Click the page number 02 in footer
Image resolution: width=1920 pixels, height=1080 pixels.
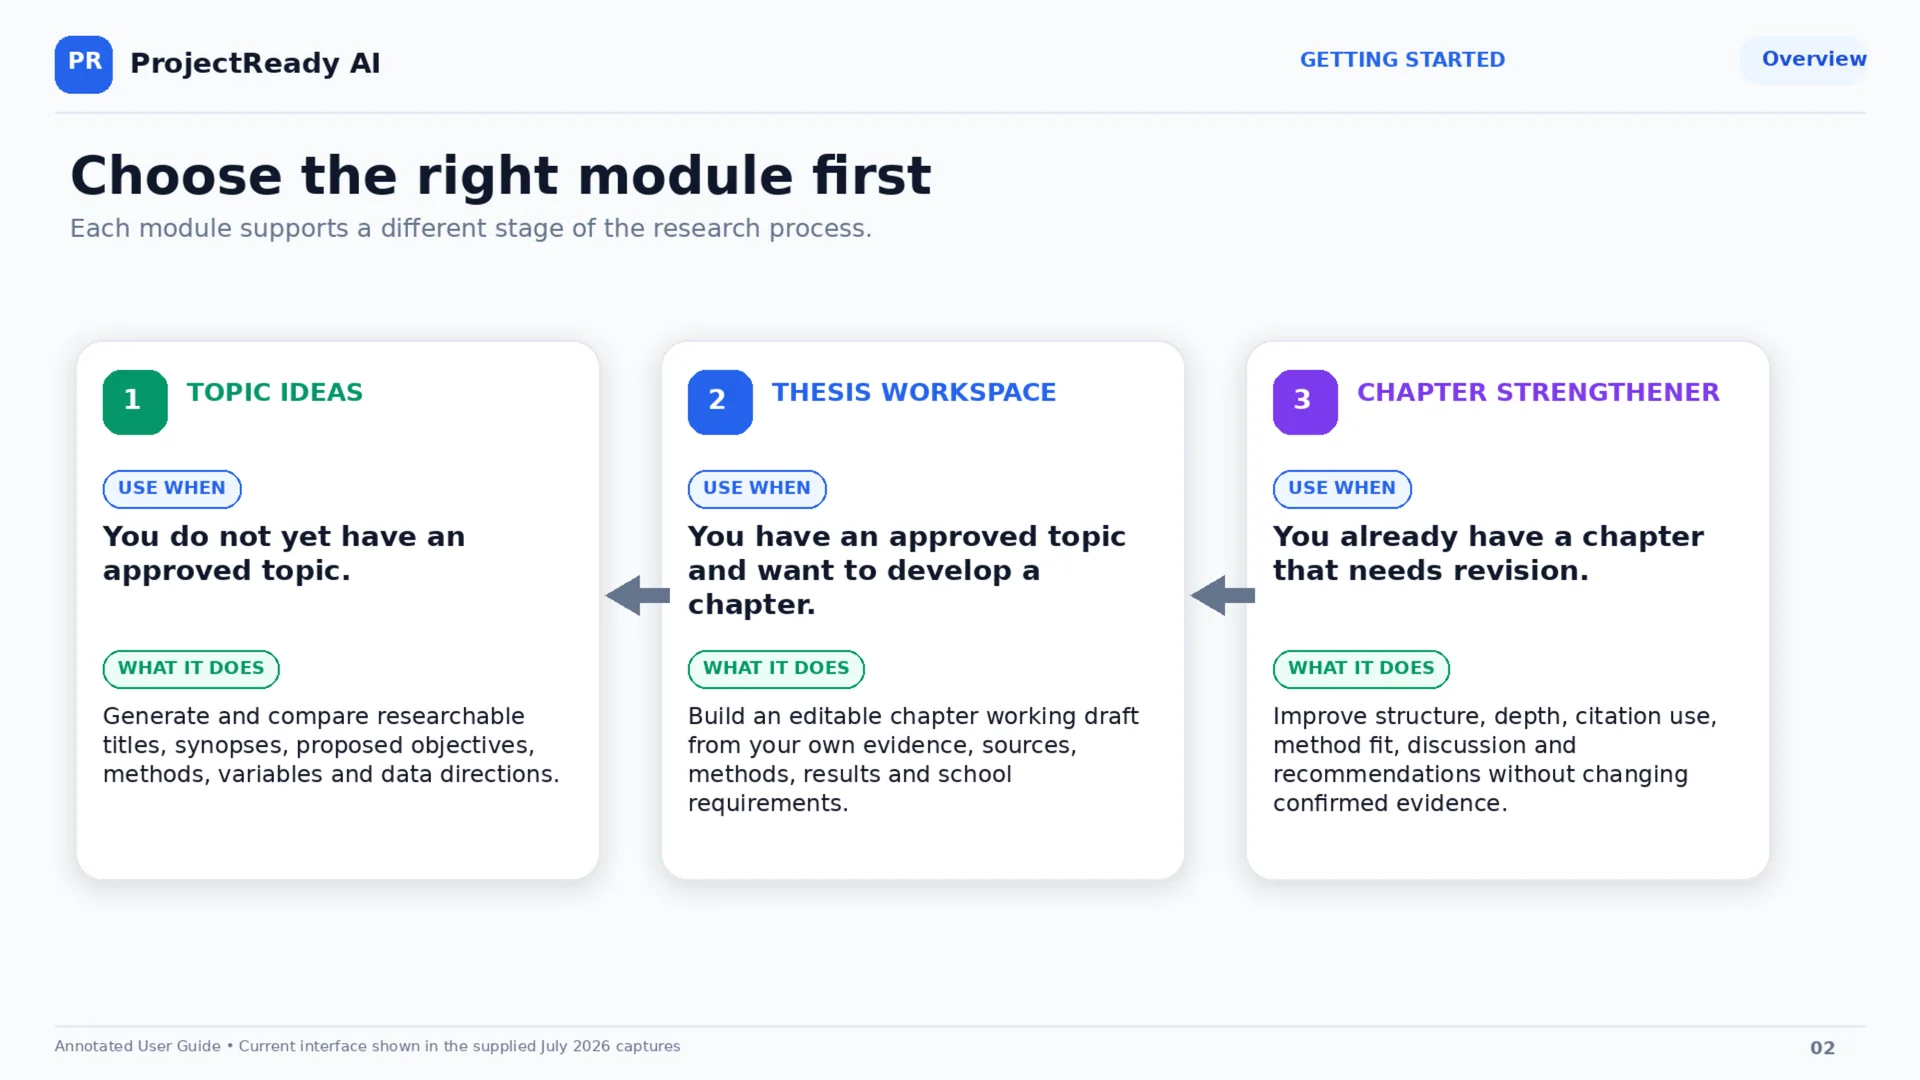[x=1822, y=1048]
